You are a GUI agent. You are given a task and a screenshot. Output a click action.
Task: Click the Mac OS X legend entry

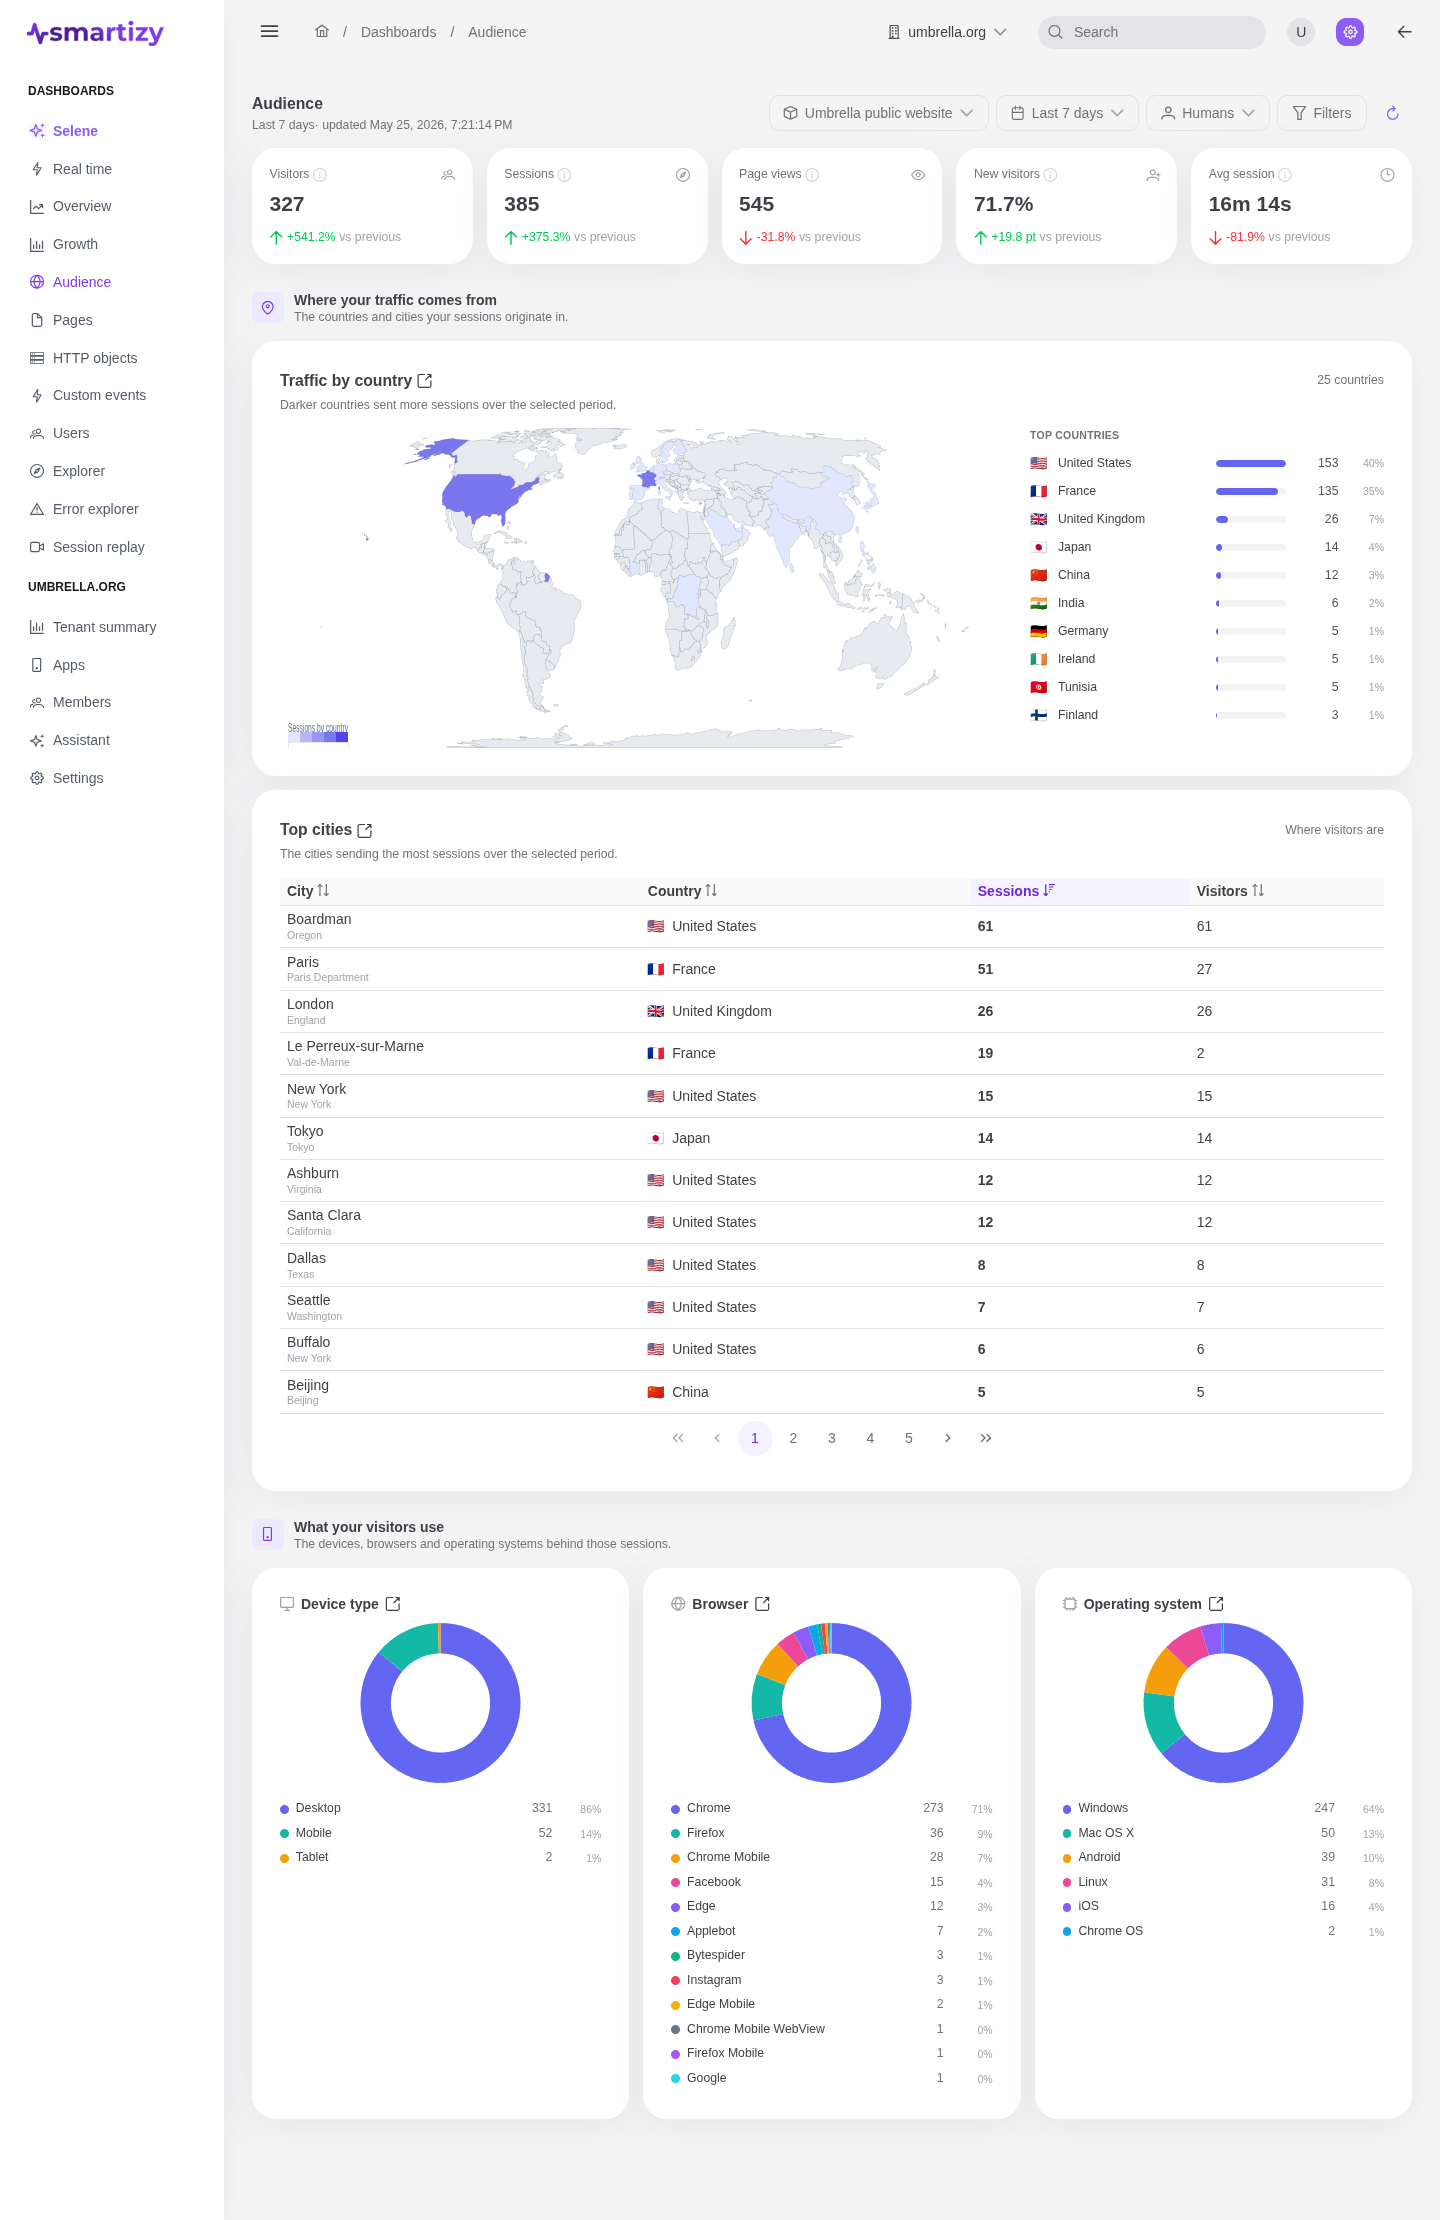point(1223,1833)
